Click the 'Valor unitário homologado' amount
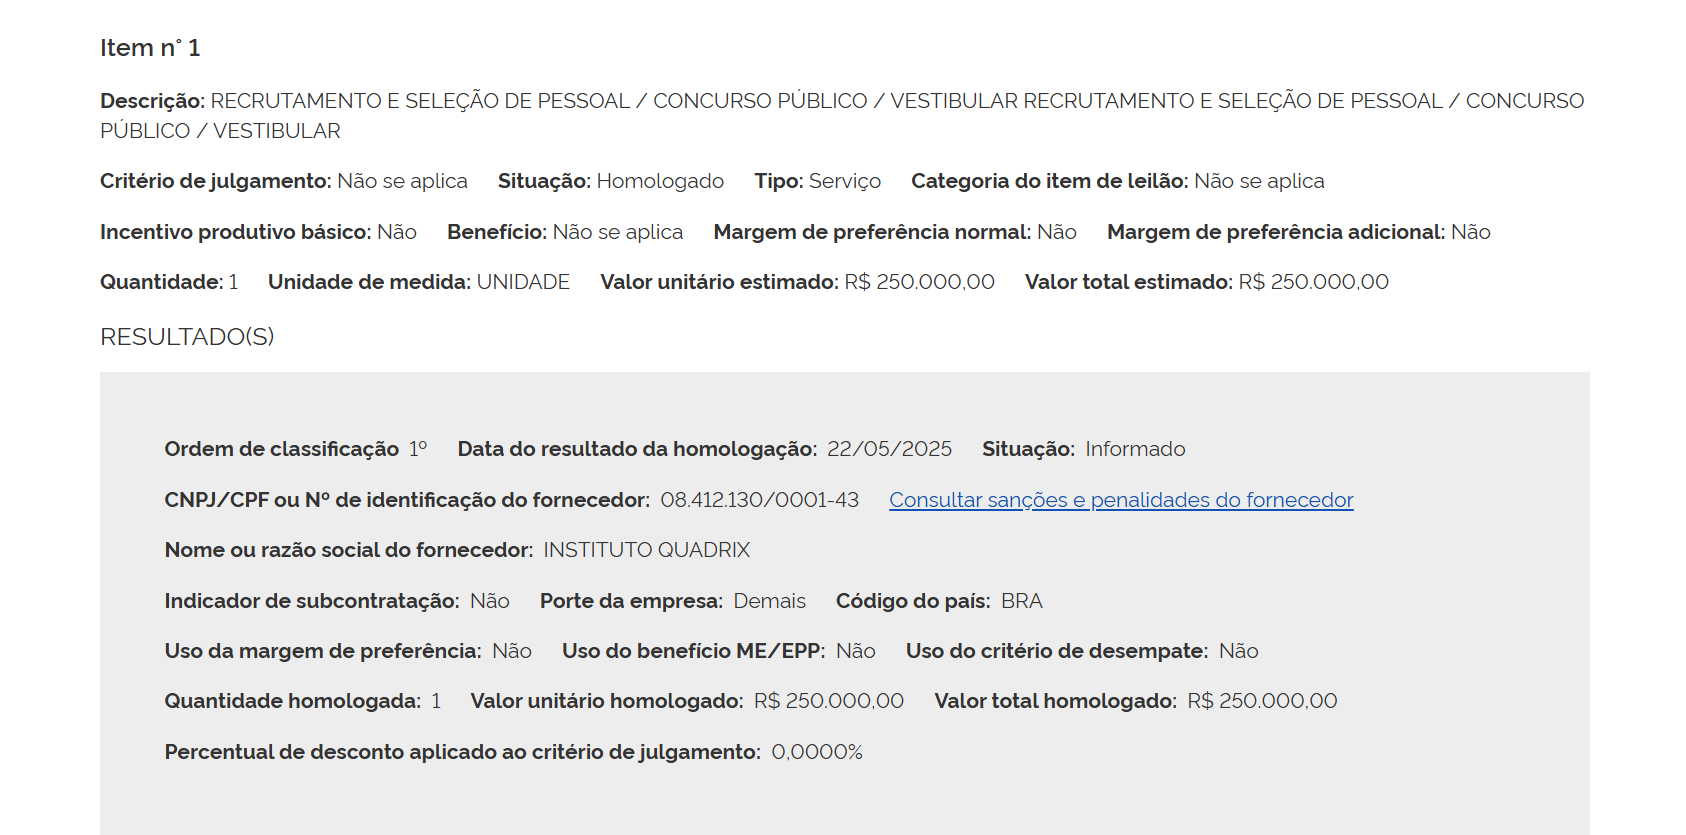The image size is (1686, 835). coord(829,701)
